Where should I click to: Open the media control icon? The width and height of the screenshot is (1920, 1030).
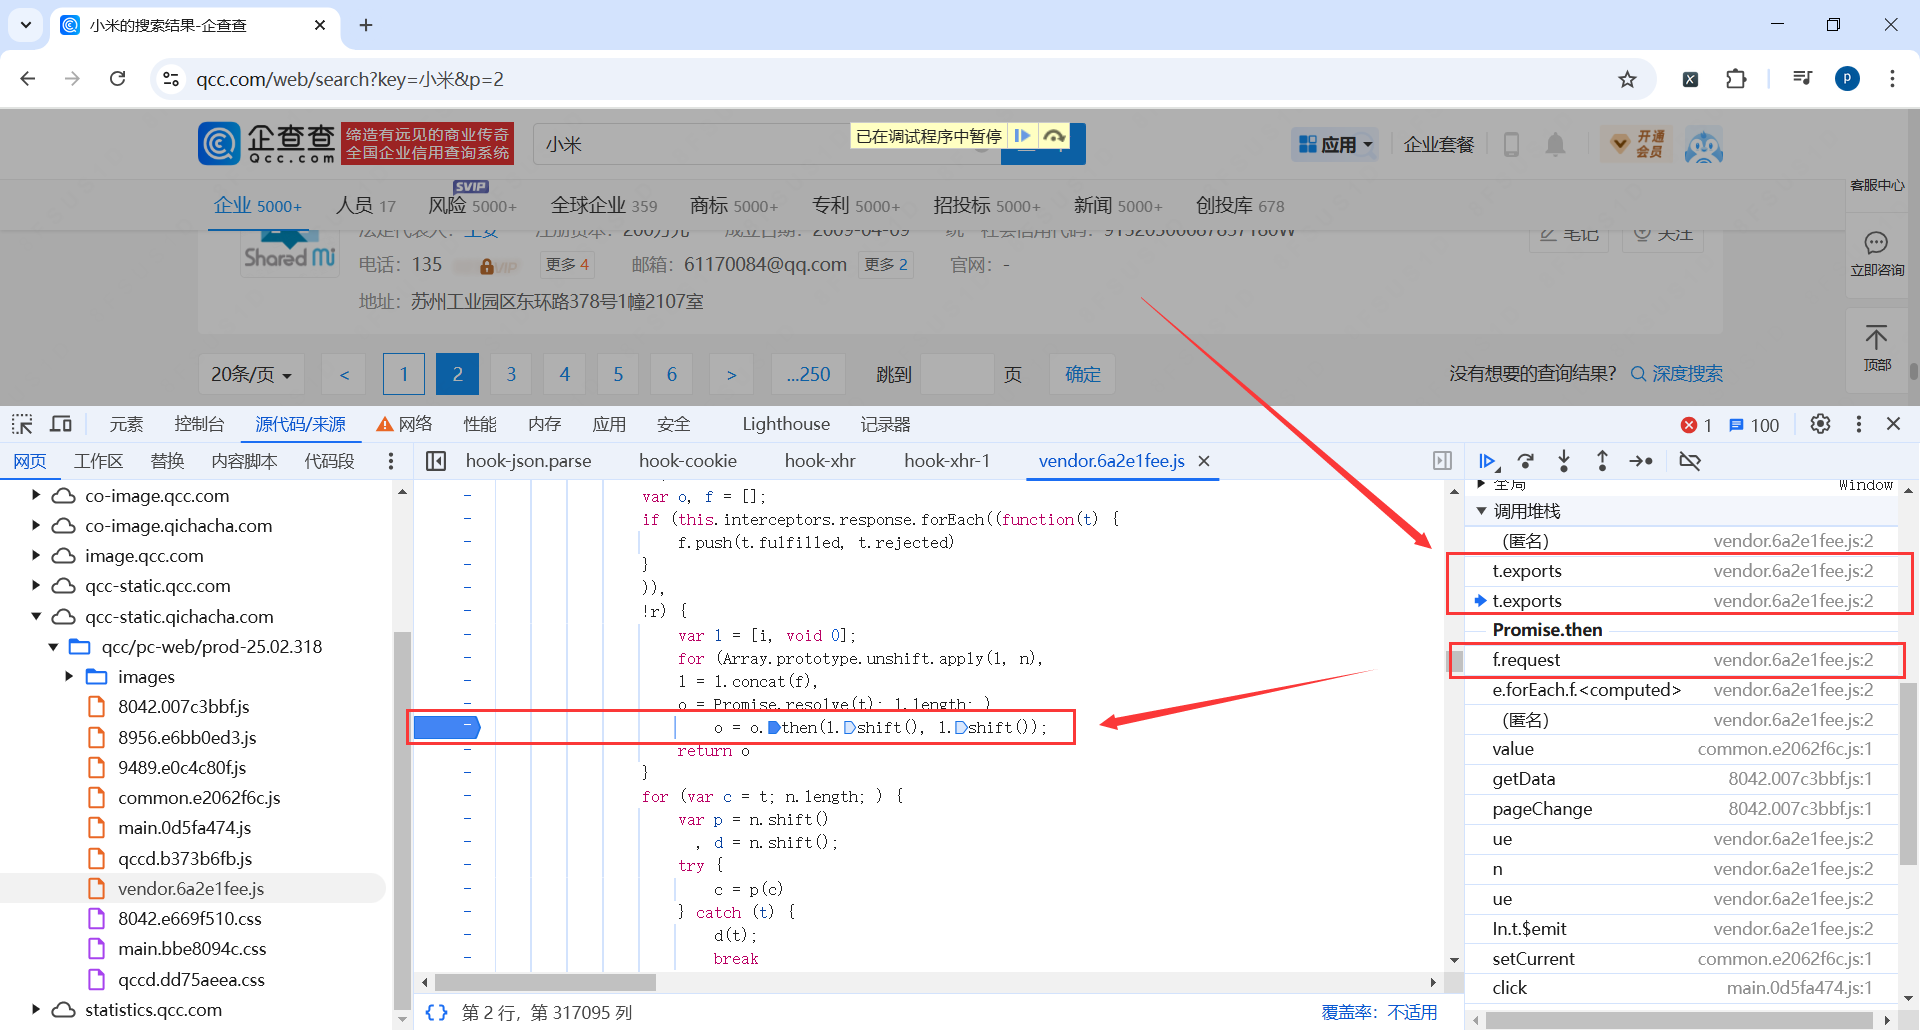pyautogui.click(x=1803, y=79)
